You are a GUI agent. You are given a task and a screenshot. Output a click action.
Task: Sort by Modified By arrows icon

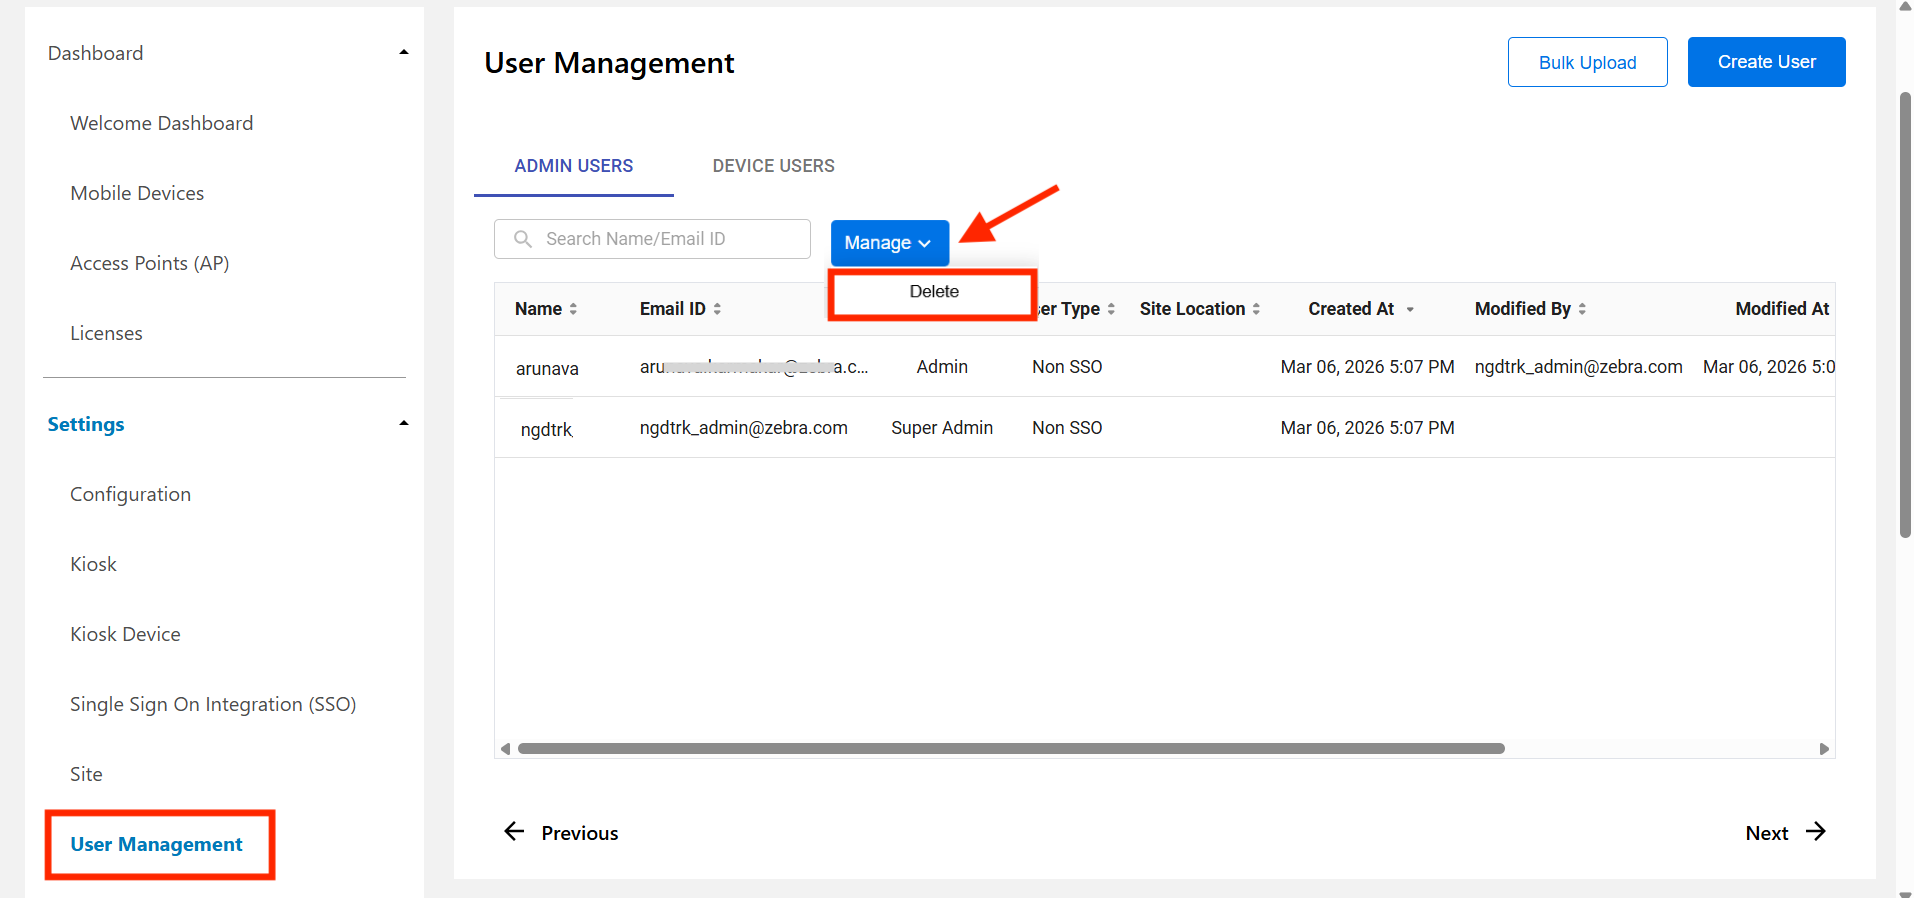pyautogui.click(x=1582, y=309)
